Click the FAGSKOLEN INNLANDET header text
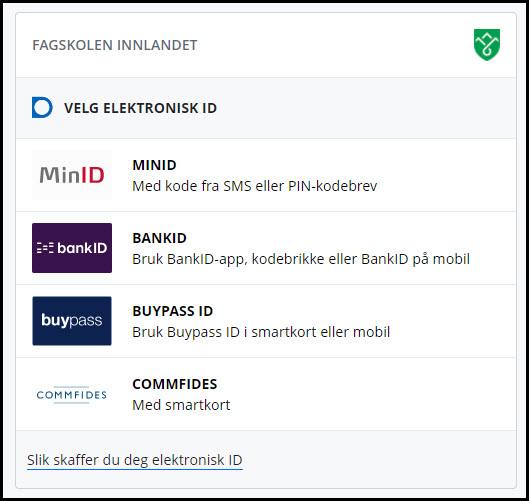Viewport: 529px width, 501px height. [115, 45]
